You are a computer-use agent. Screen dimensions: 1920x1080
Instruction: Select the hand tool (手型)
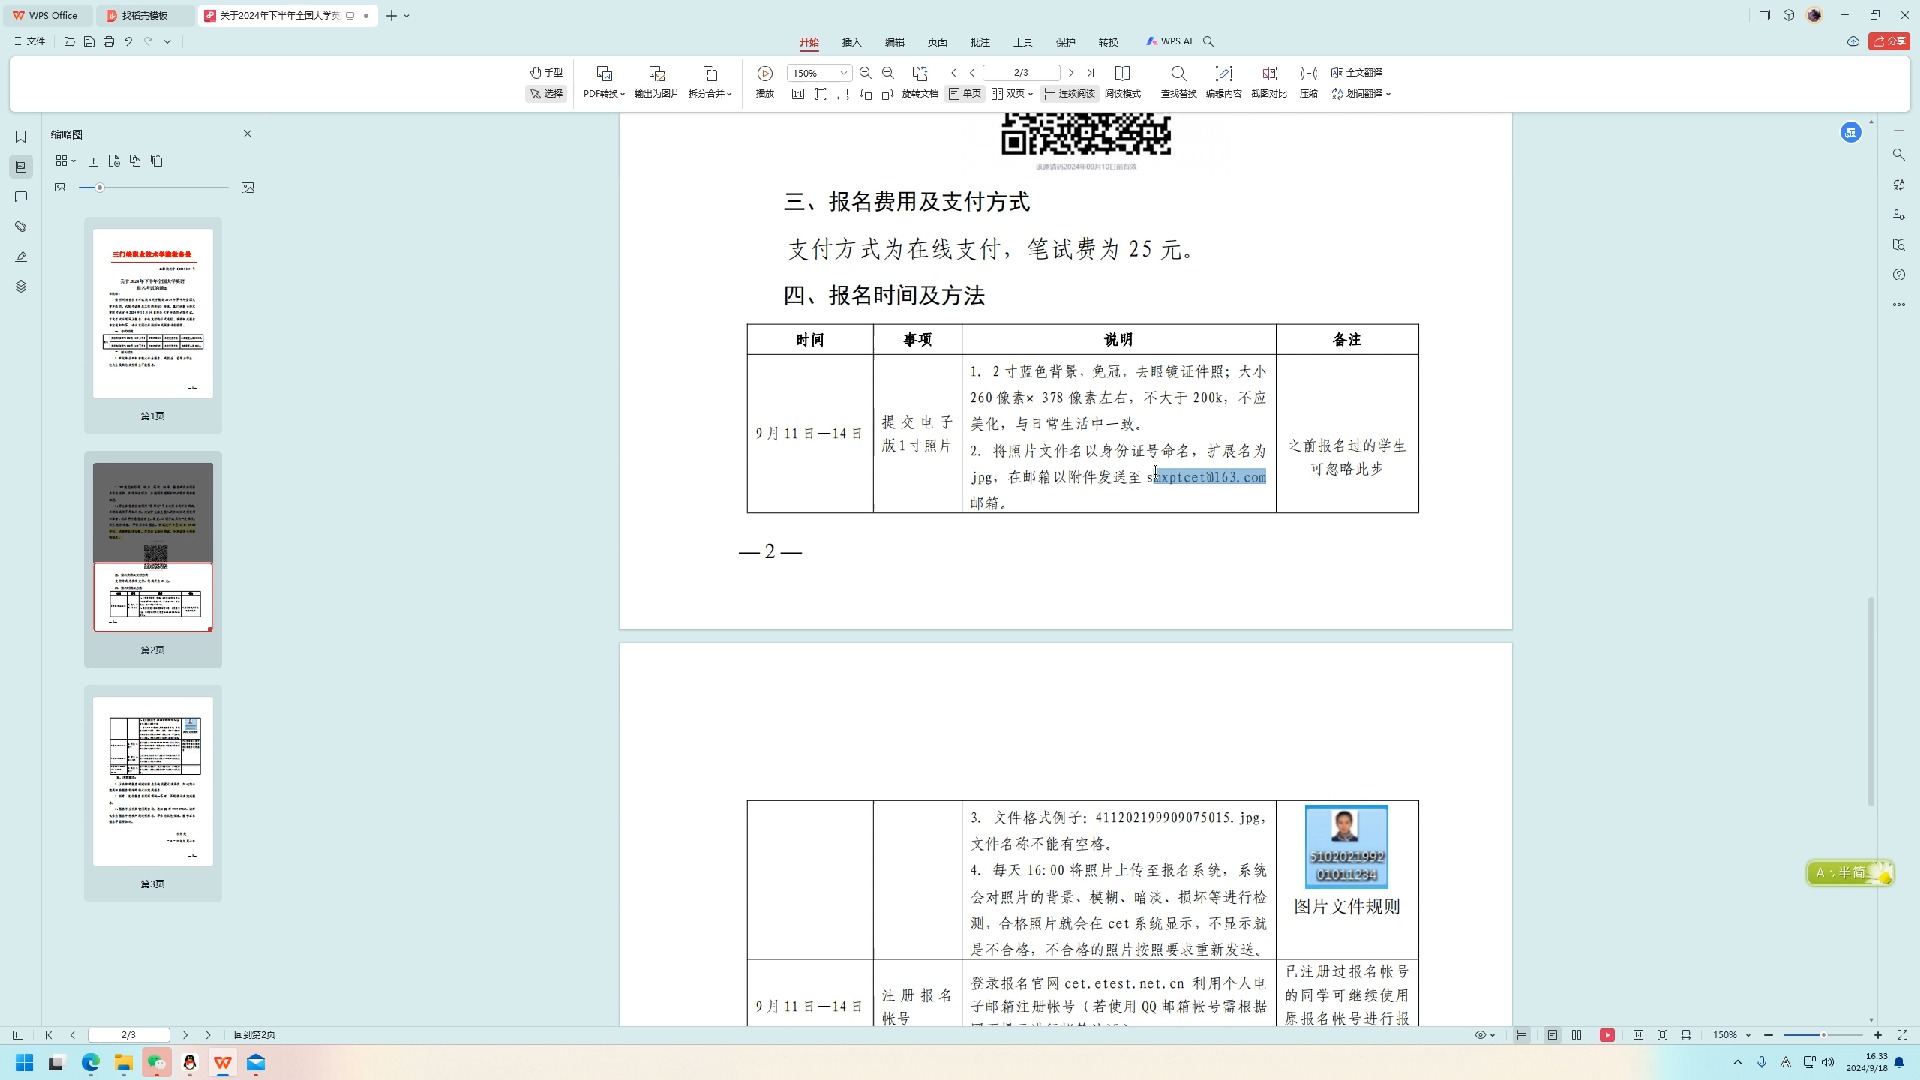(546, 72)
